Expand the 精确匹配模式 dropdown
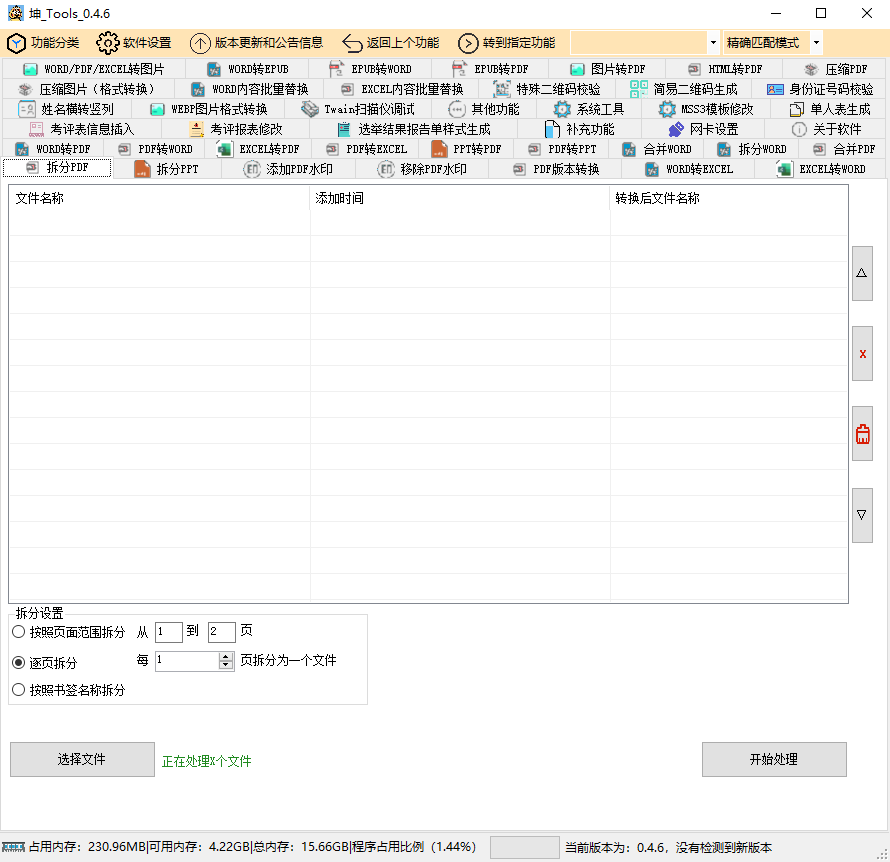This screenshot has width=890, height=862. click(816, 43)
